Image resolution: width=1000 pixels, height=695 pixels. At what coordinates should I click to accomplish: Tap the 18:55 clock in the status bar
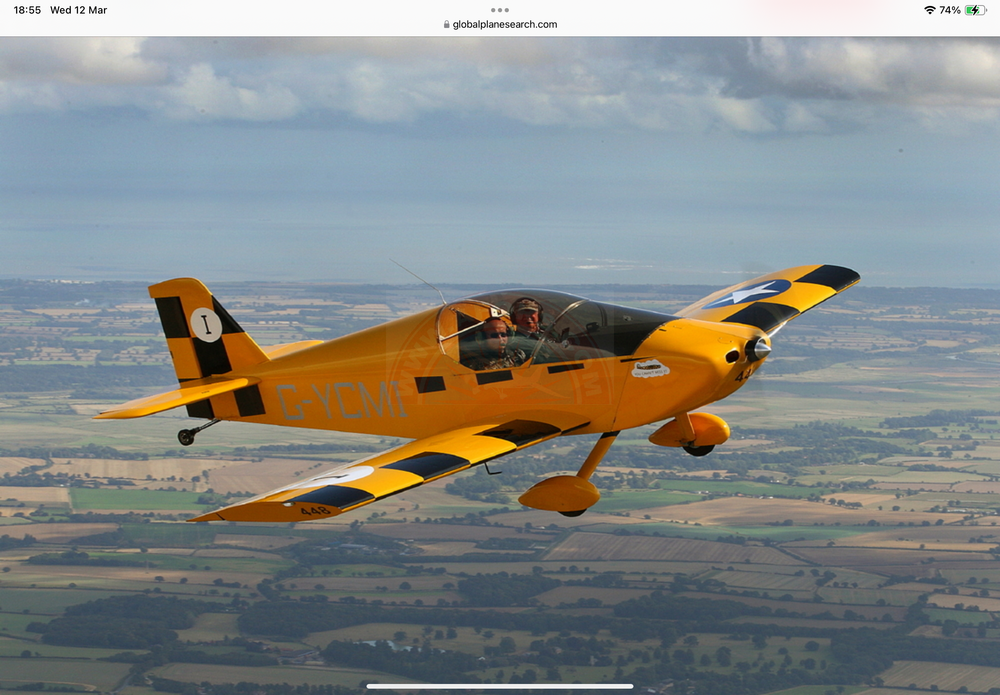pyautogui.click(x=27, y=10)
